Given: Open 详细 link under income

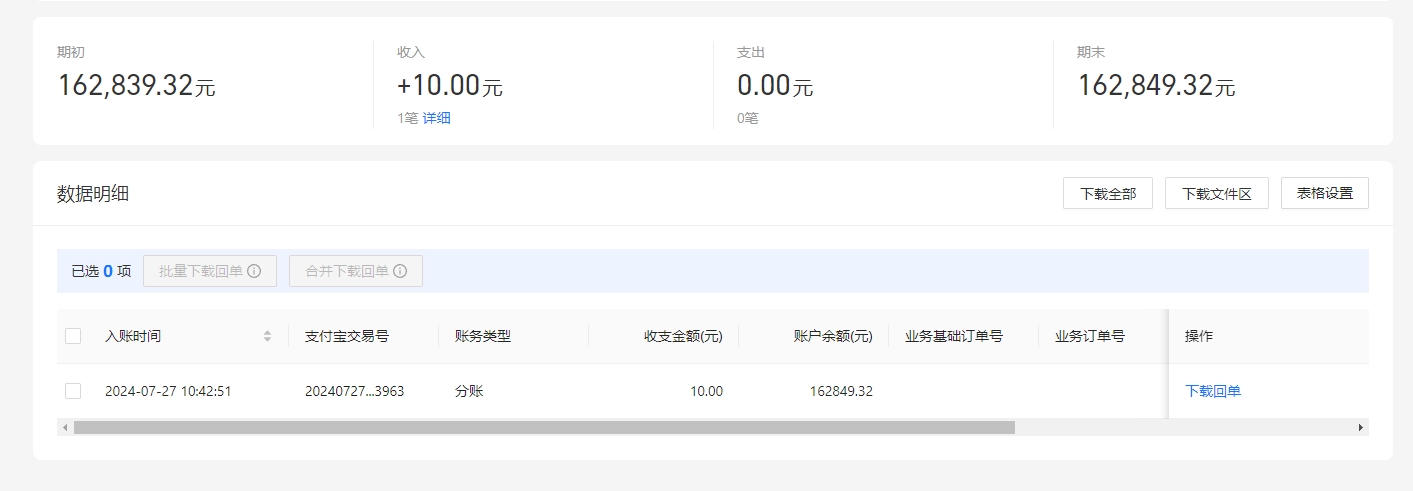Looking at the screenshot, I should [436, 118].
